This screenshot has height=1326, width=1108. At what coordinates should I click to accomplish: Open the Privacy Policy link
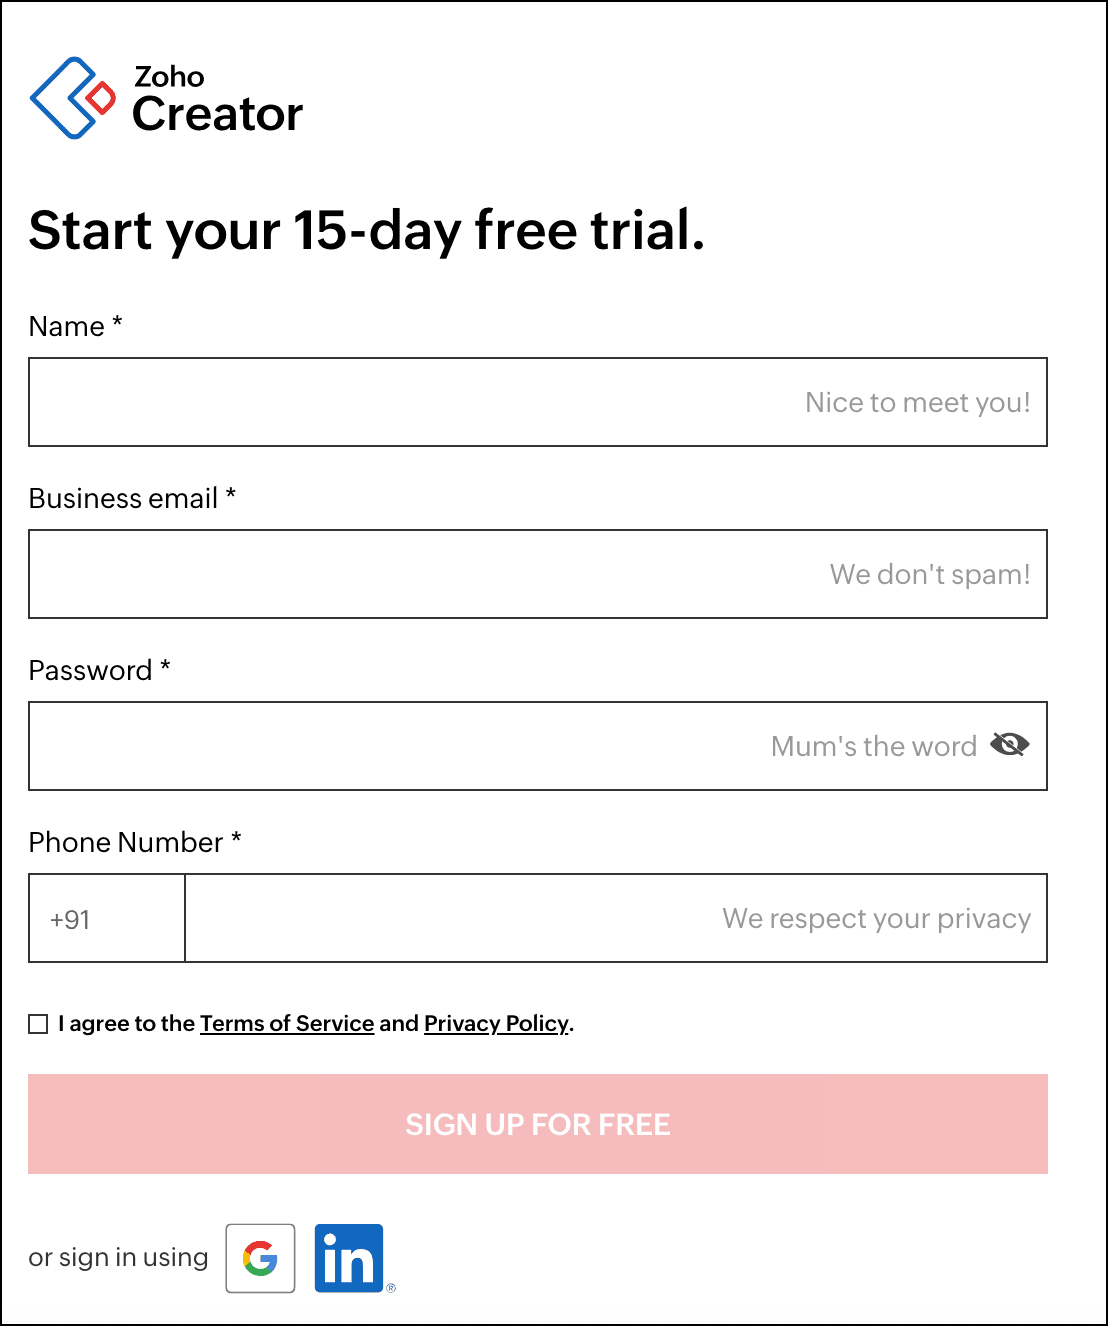tap(496, 1023)
